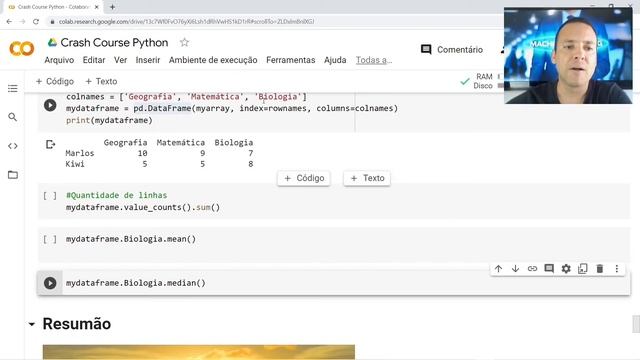Reload the browser page

[36, 22]
